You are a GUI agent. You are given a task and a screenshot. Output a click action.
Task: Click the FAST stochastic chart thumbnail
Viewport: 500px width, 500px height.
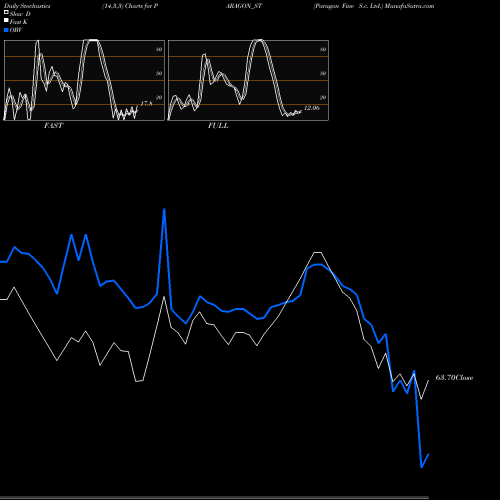(84, 80)
